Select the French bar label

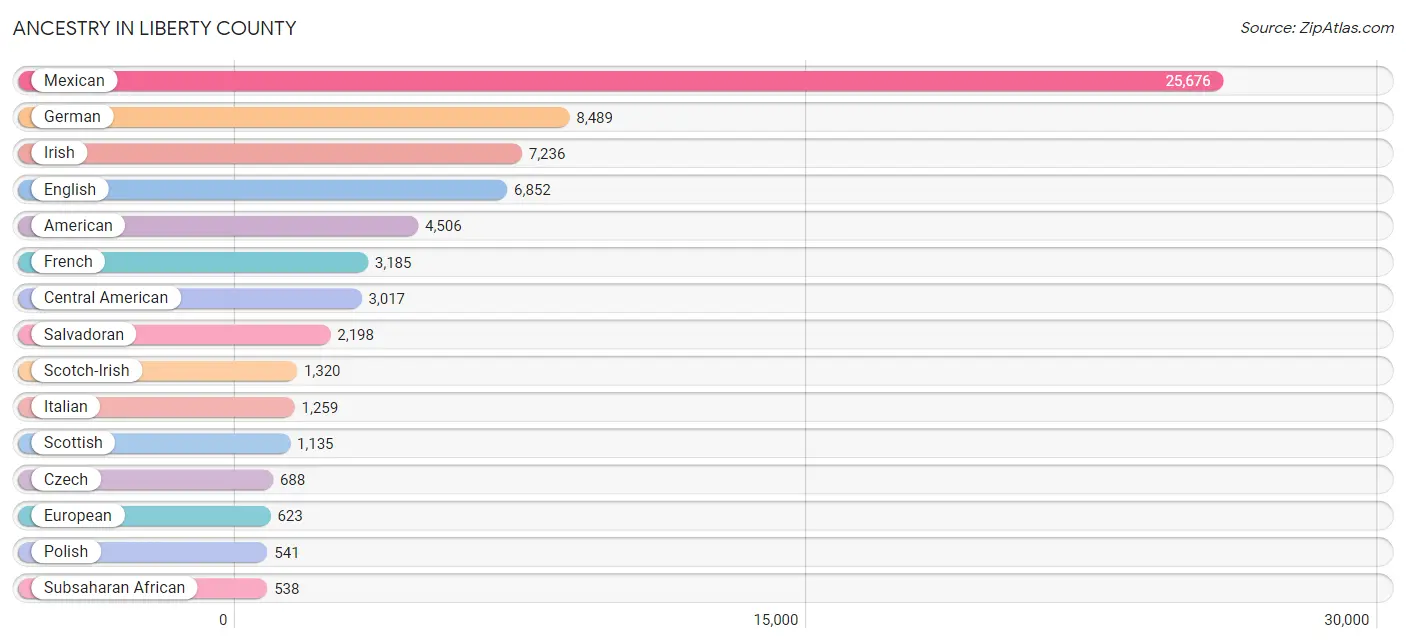pos(68,262)
